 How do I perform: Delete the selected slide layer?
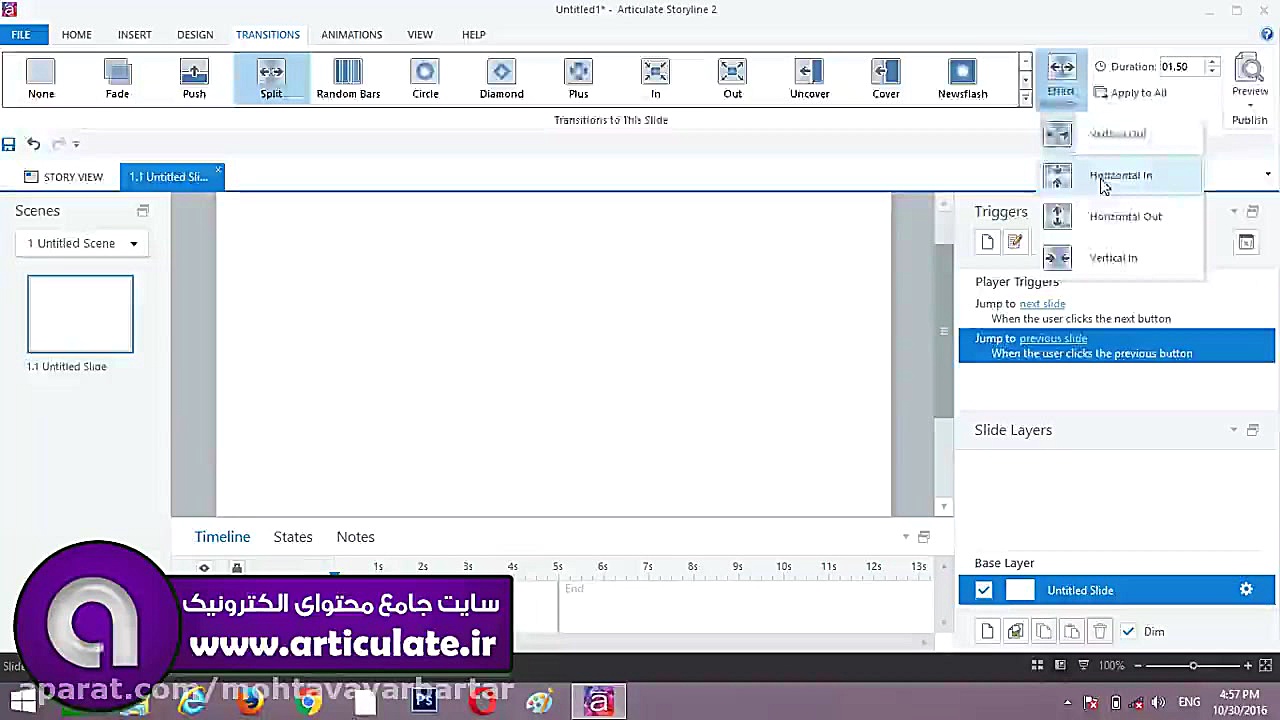click(1099, 631)
